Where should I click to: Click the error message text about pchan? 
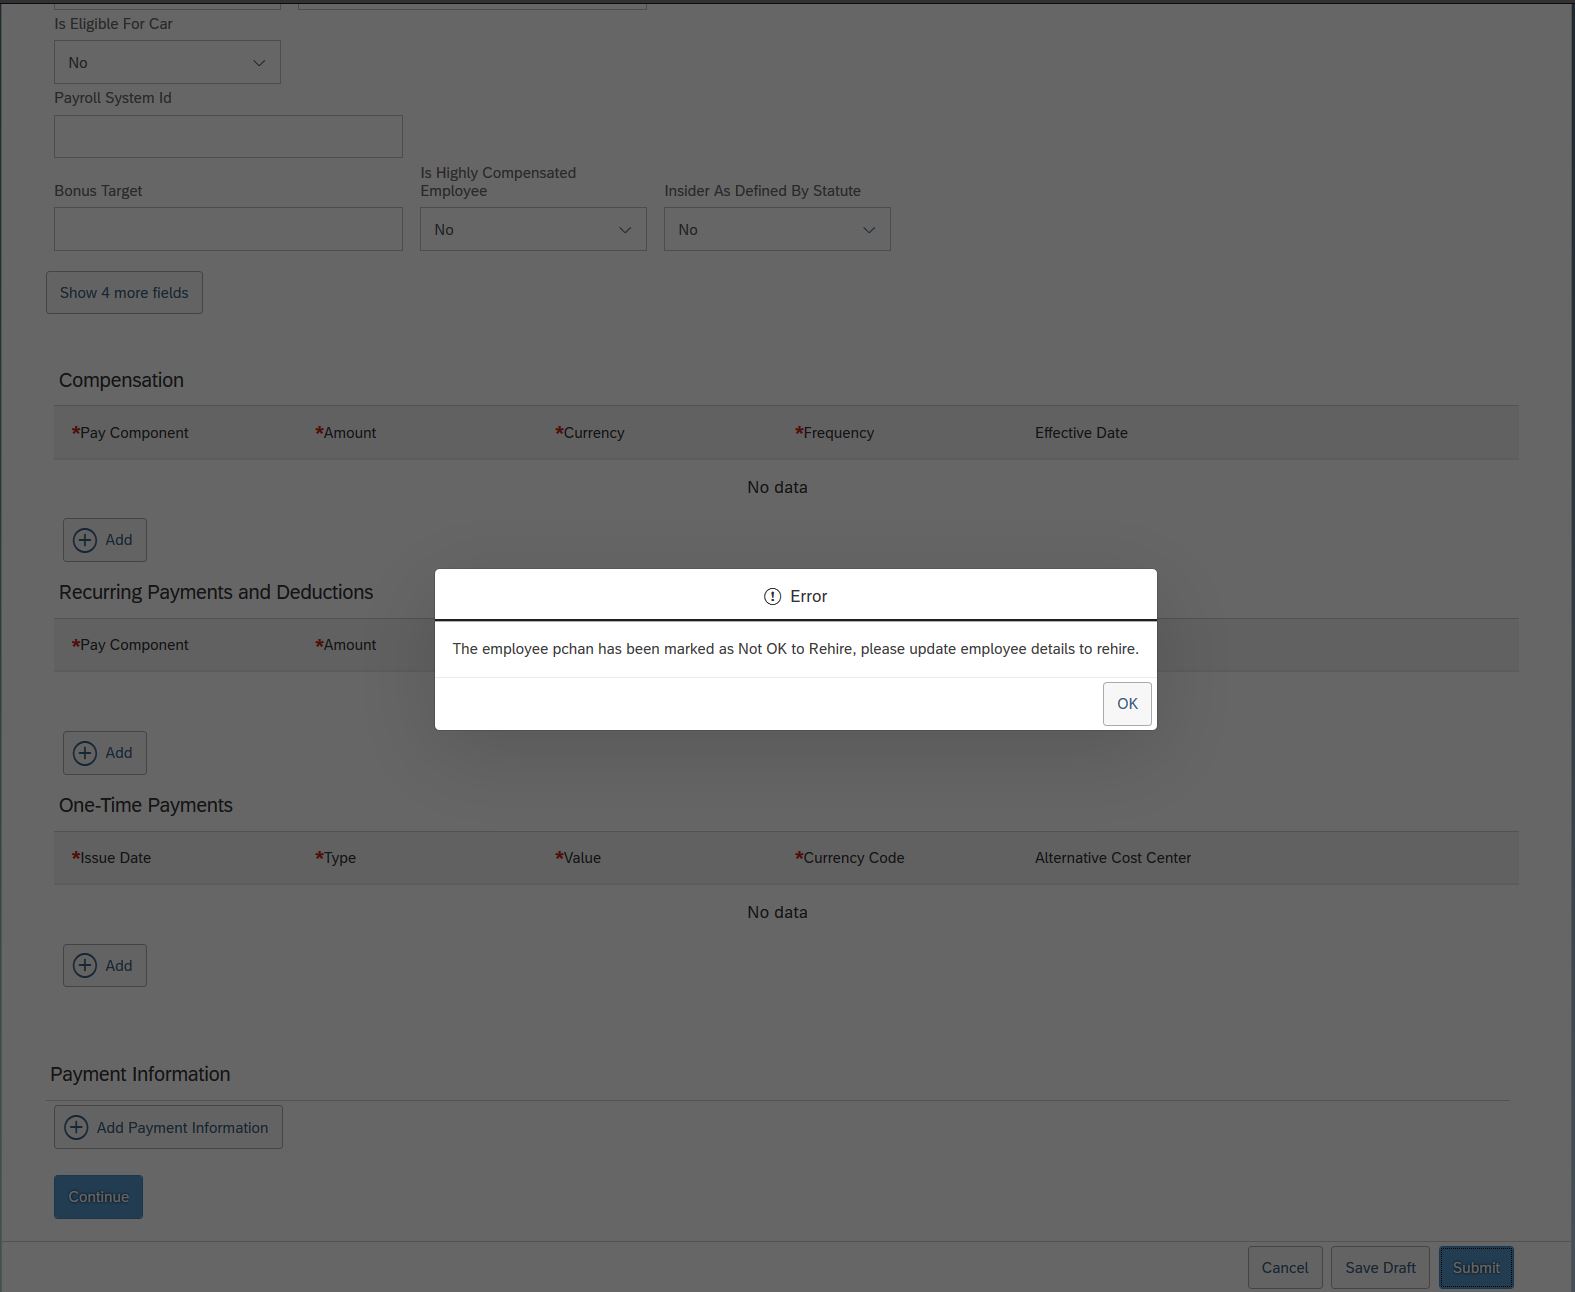[x=796, y=649]
